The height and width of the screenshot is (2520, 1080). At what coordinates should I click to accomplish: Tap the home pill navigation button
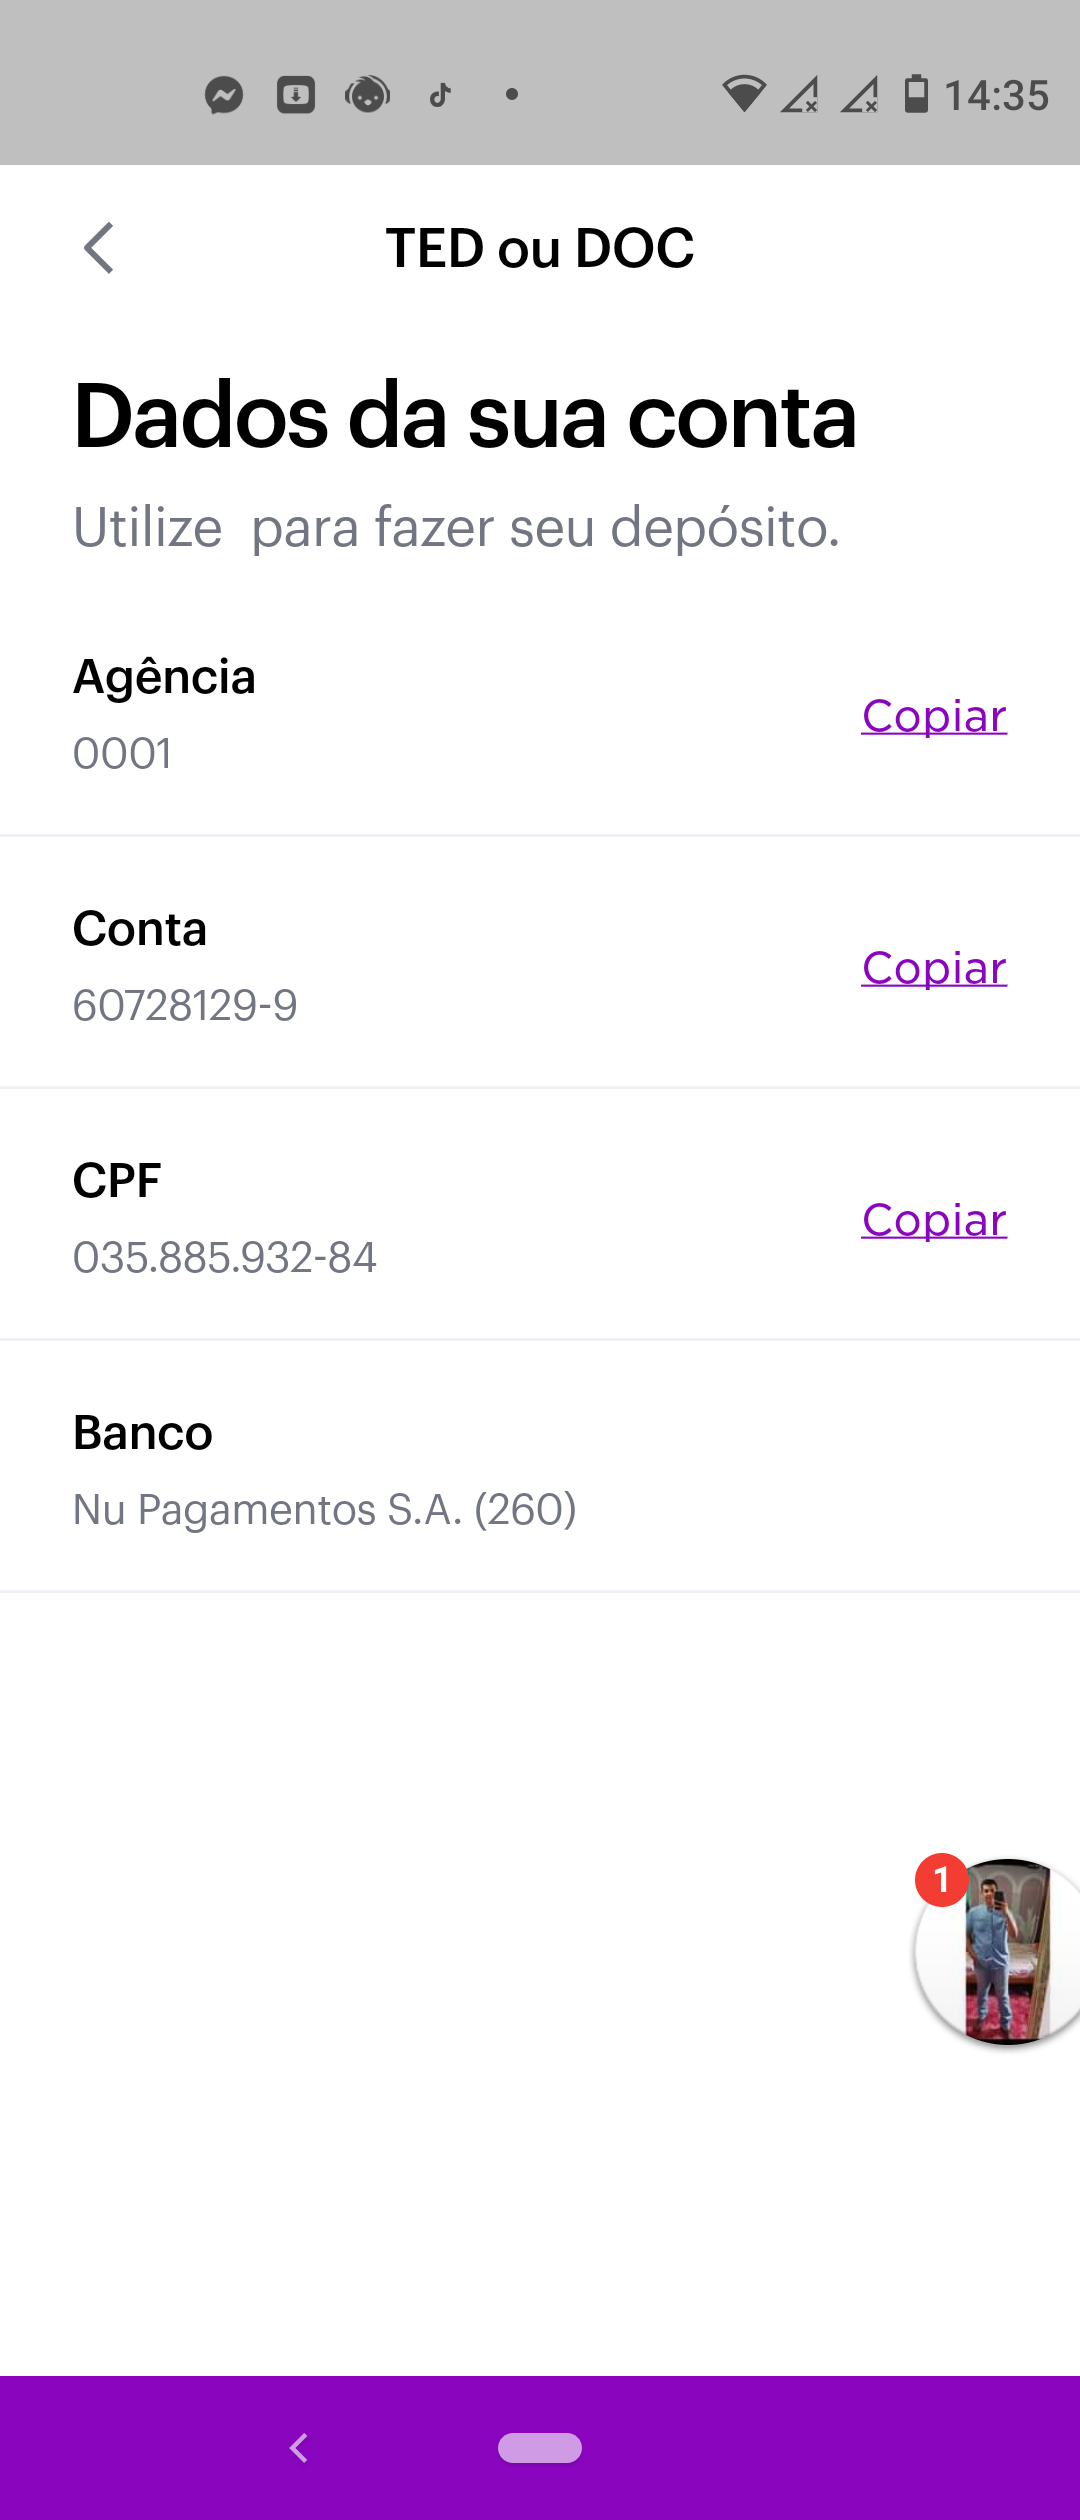click(x=540, y=2448)
